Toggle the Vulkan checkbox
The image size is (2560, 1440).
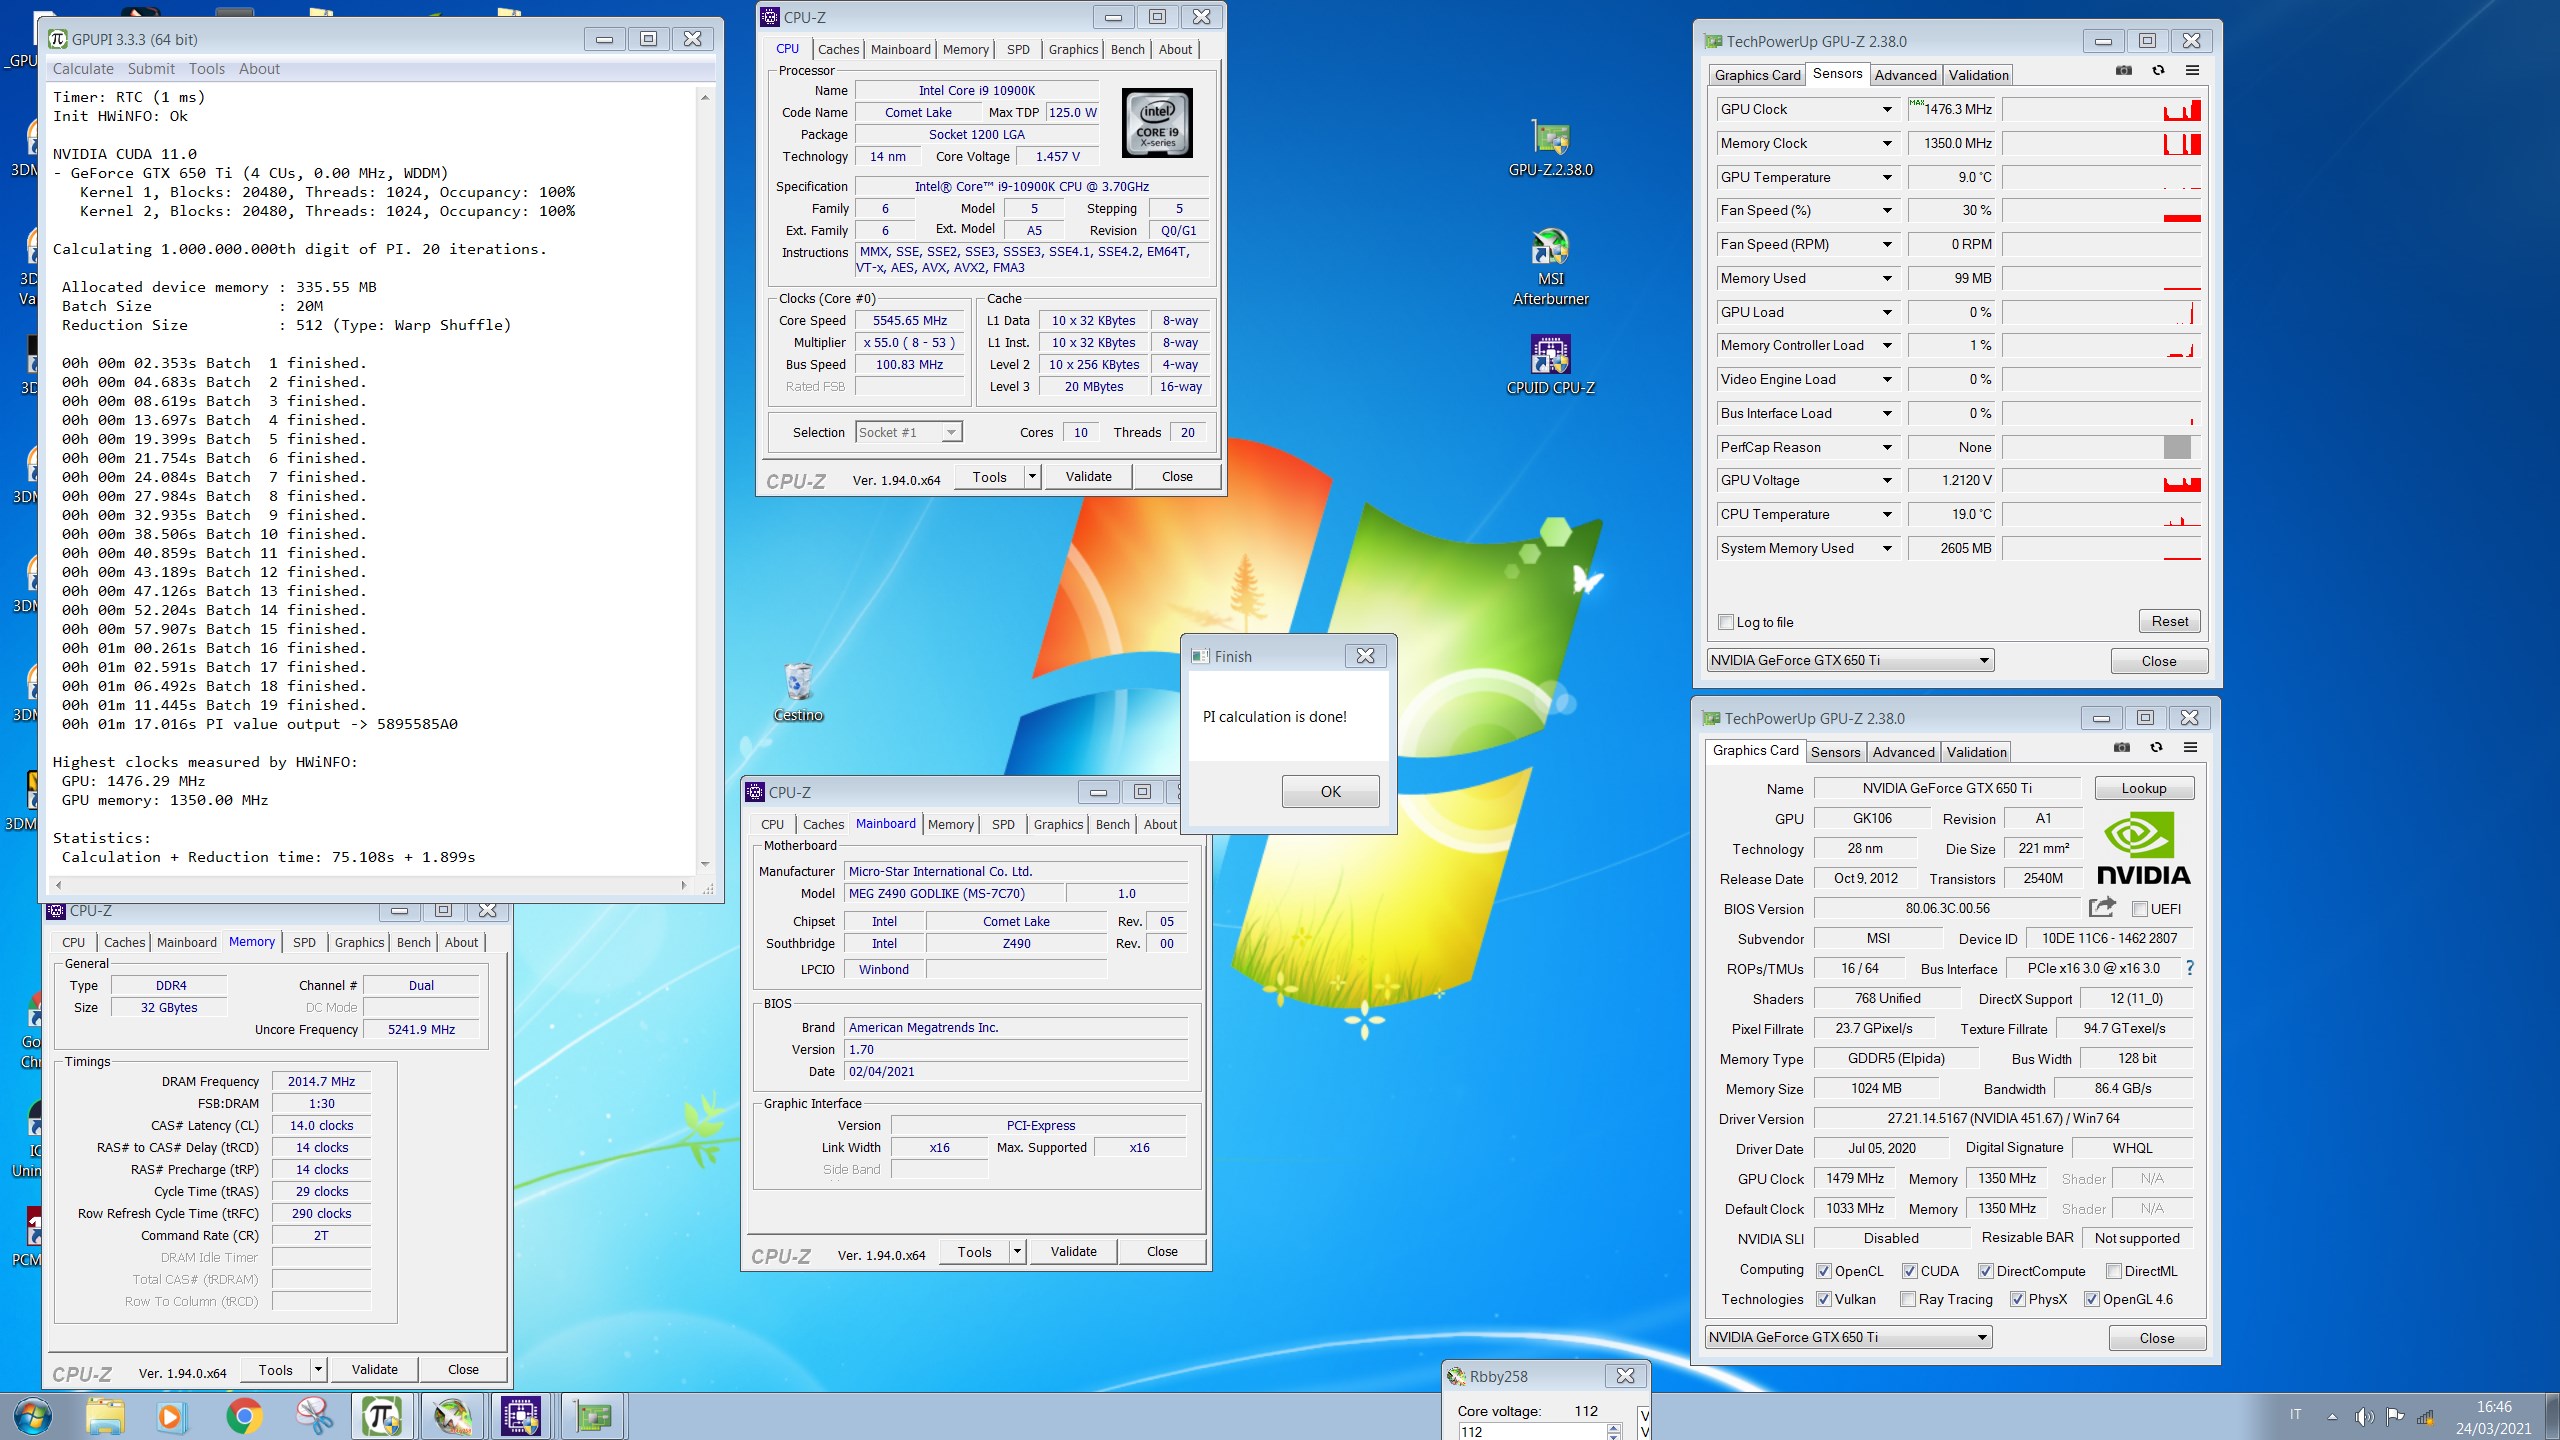[1824, 1299]
